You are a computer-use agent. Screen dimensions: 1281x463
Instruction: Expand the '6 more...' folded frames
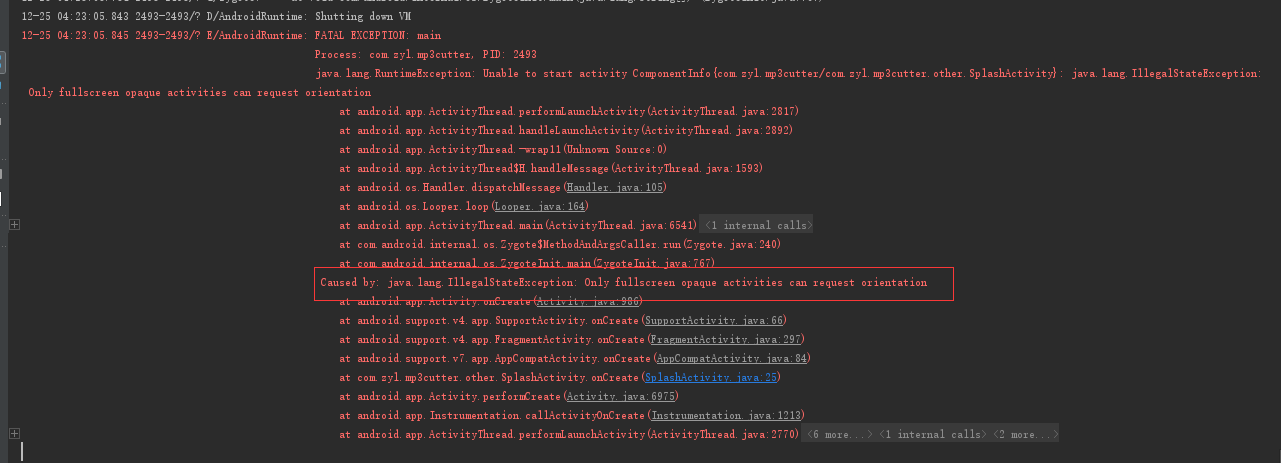point(839,435)
